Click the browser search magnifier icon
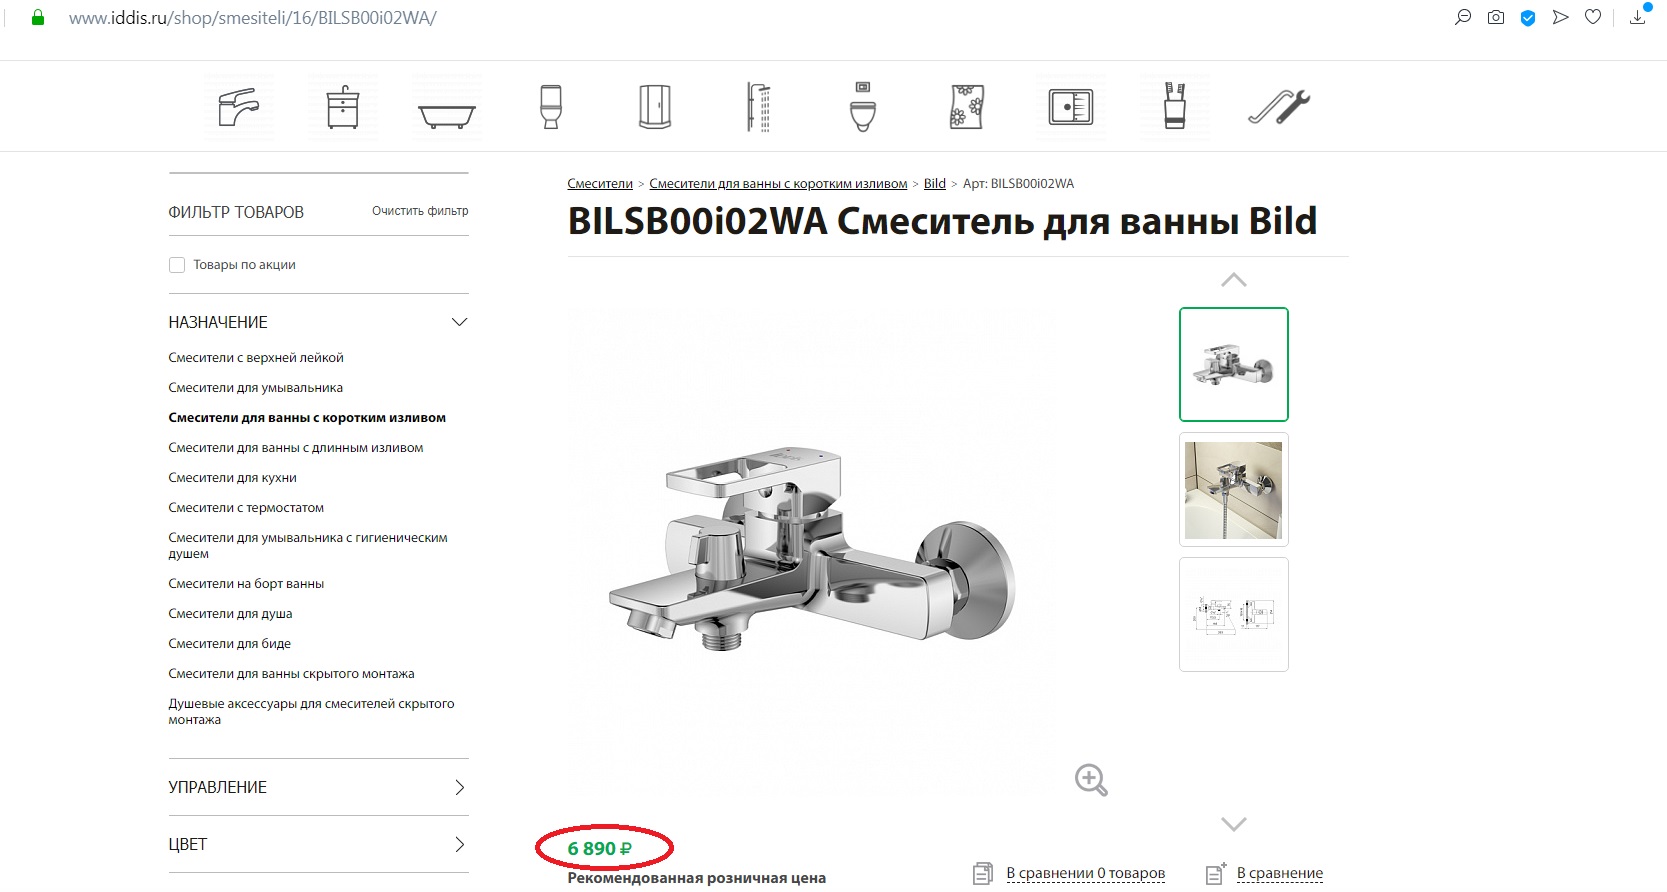This screenshot has height=892, width=1667. 1463,17
